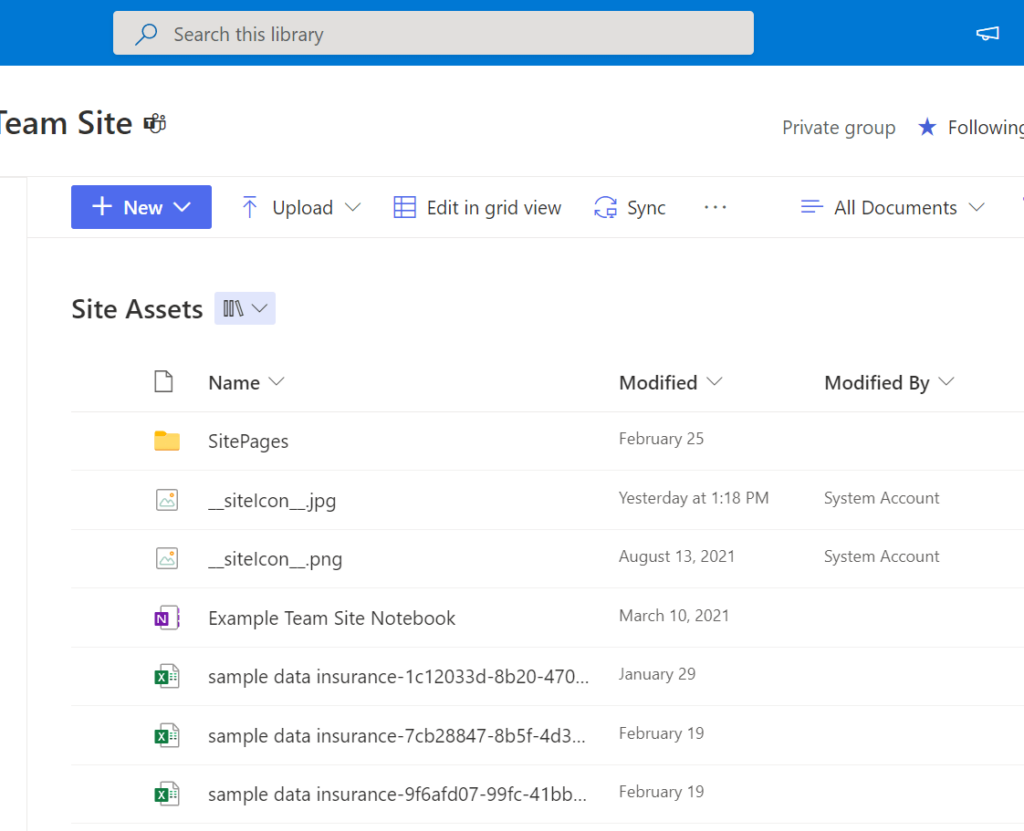Image resolution: width=1024 pixels, height=831 pixels.
Task: Open sample data insurance-7cb28847 file
Action: (x=397, y=736)
